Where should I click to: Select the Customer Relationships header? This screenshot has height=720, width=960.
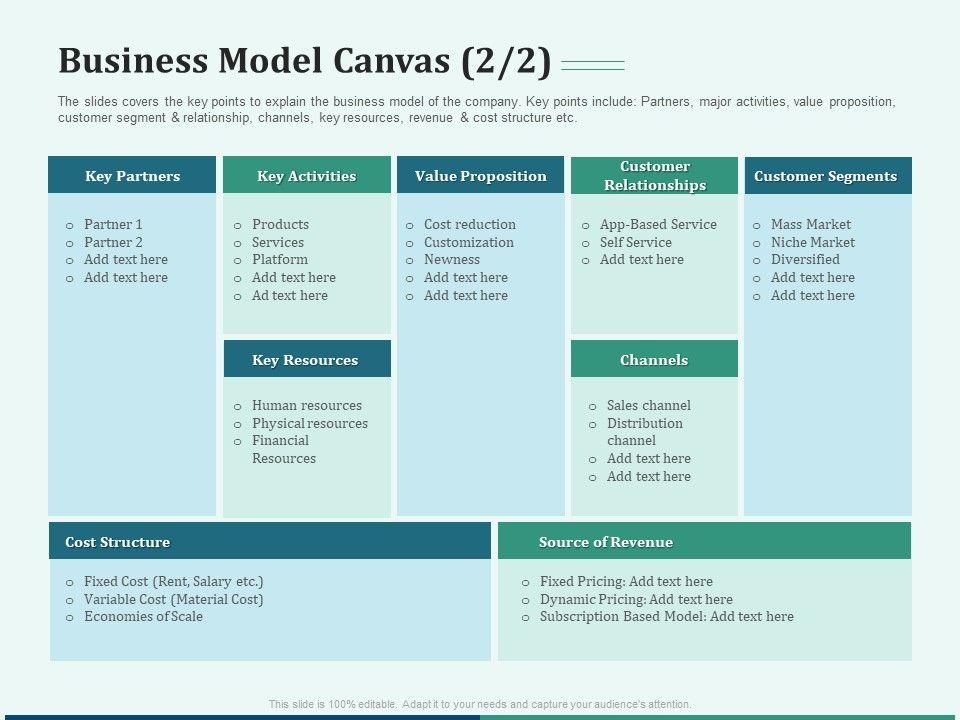click(654, 176)
